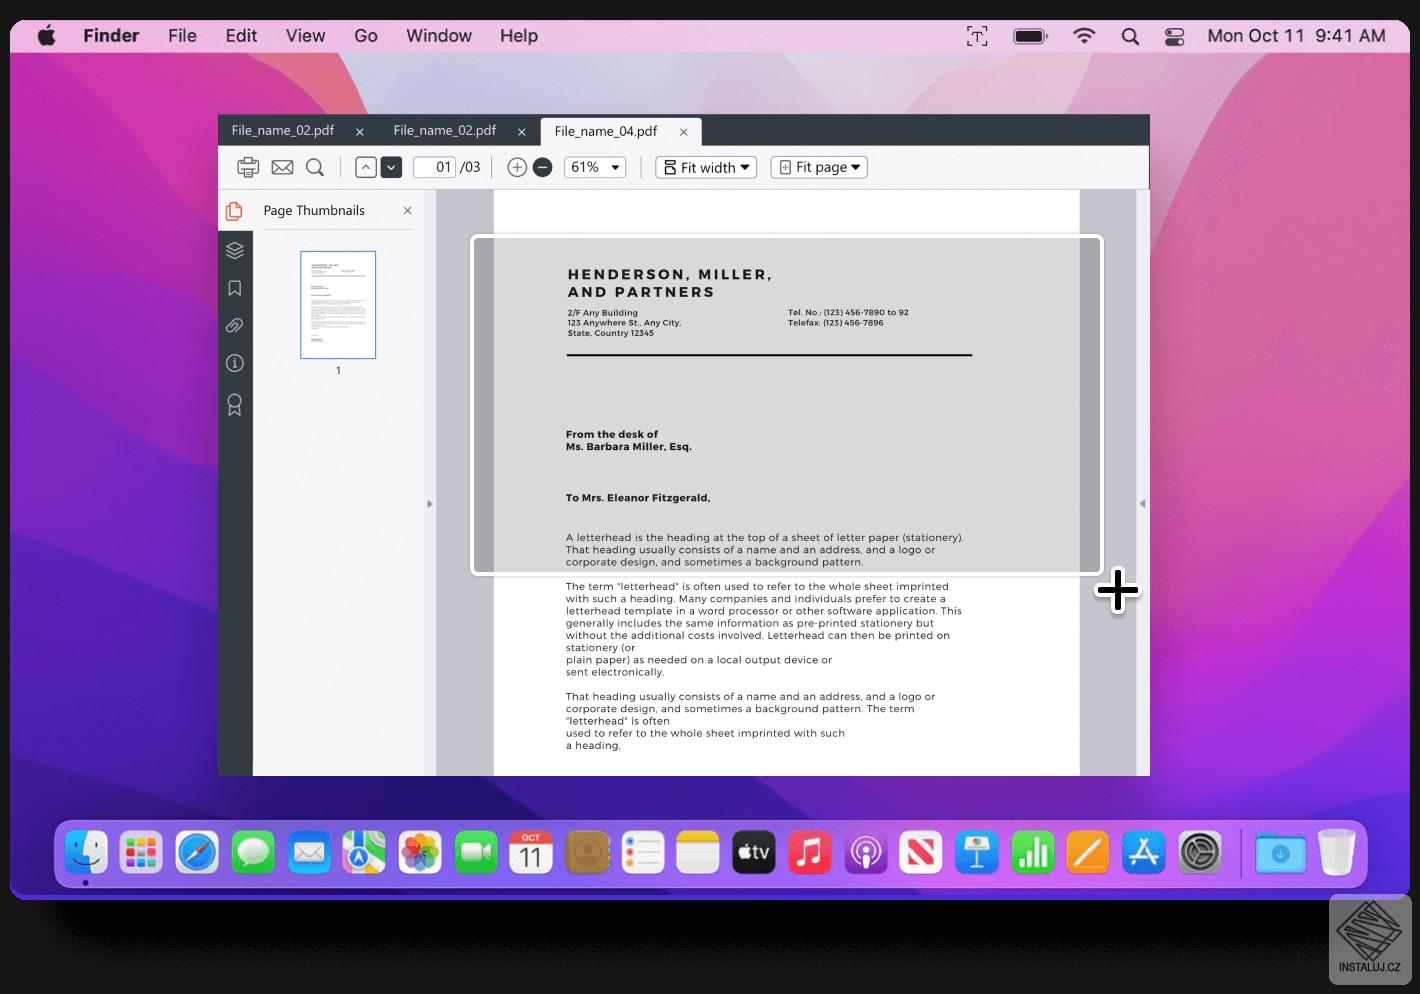Click the page number field showing 01

(434, 167)
